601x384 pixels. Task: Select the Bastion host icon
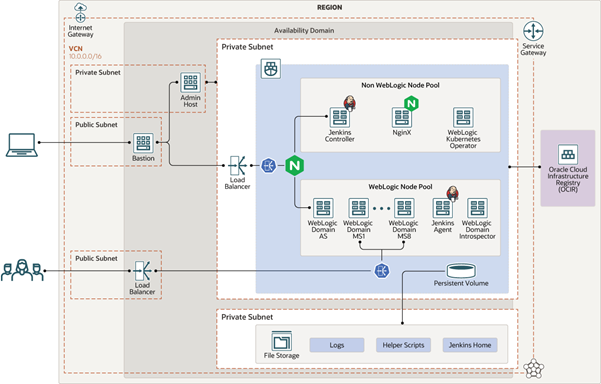143,143
